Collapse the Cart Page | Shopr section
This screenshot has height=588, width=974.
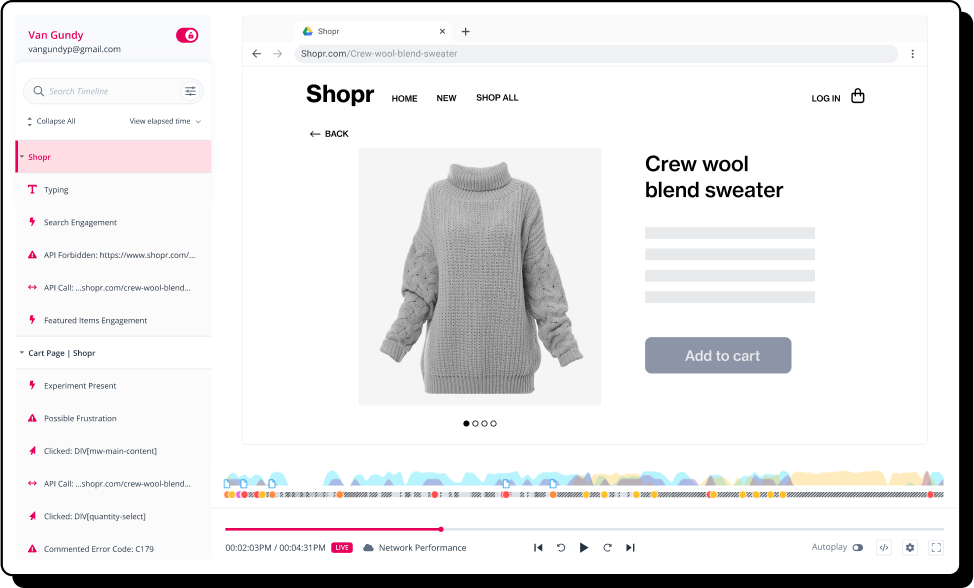pos(21,353)
